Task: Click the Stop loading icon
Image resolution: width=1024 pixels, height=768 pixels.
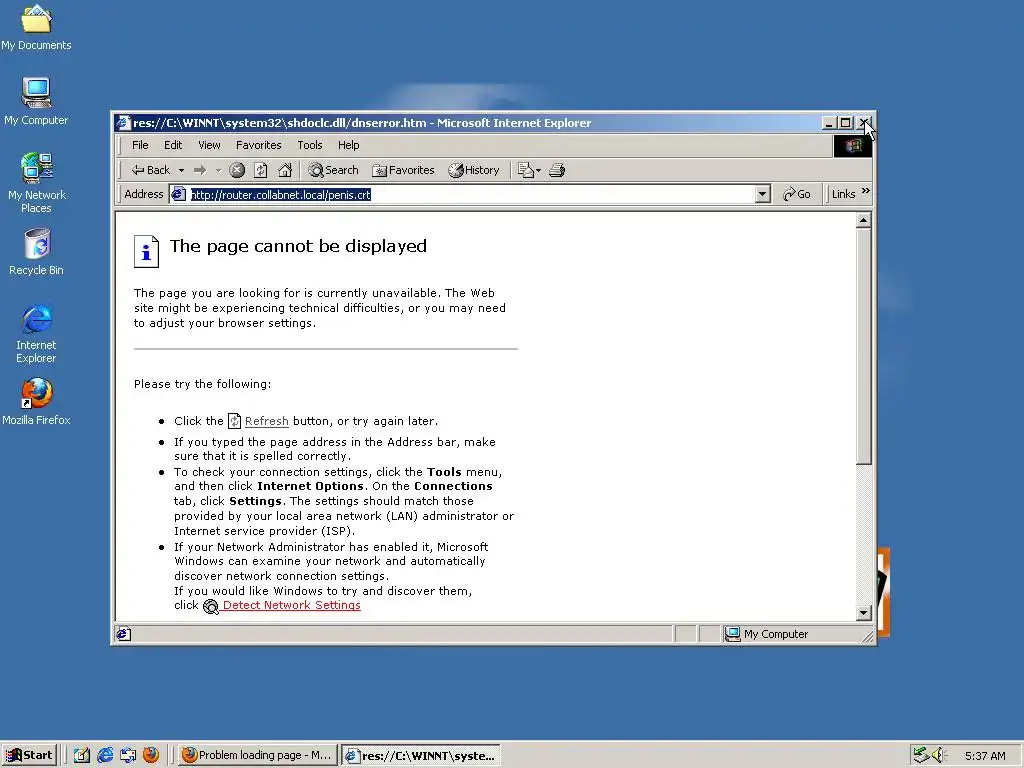Action: click(x=237, y=170)
